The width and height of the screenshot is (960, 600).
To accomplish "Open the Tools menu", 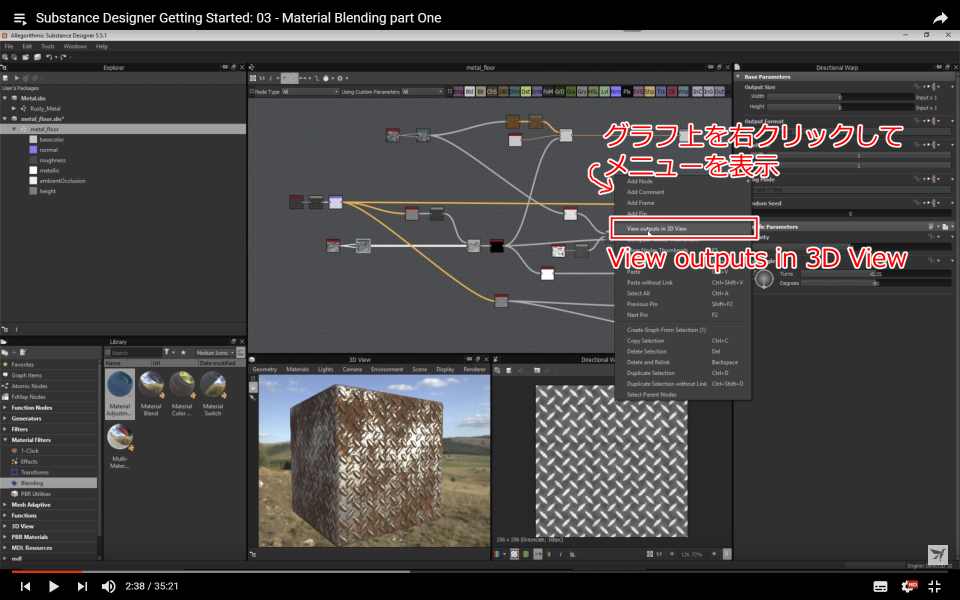I will pyautogui.click(x=48, y=47).
